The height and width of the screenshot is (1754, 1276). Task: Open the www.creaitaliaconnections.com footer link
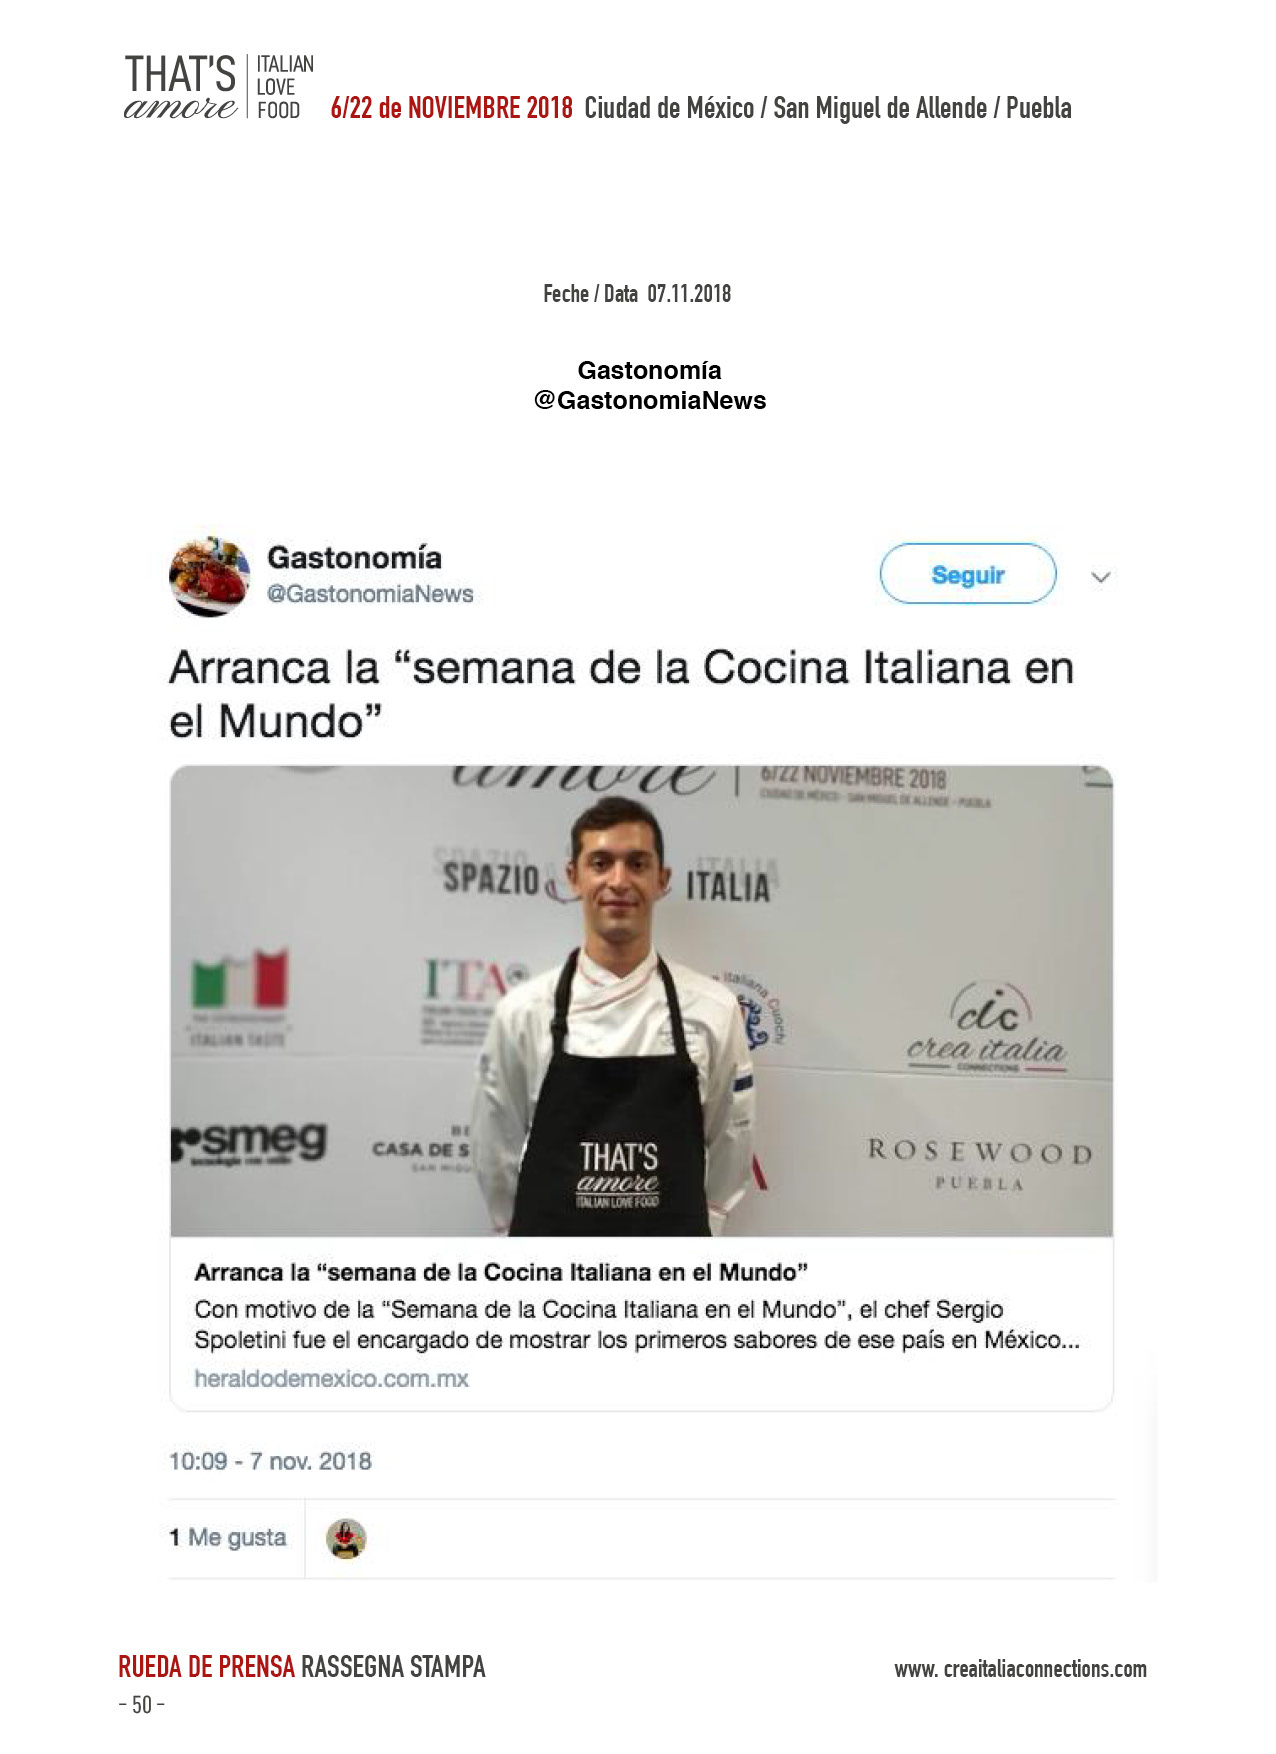pos(1020,1669)
